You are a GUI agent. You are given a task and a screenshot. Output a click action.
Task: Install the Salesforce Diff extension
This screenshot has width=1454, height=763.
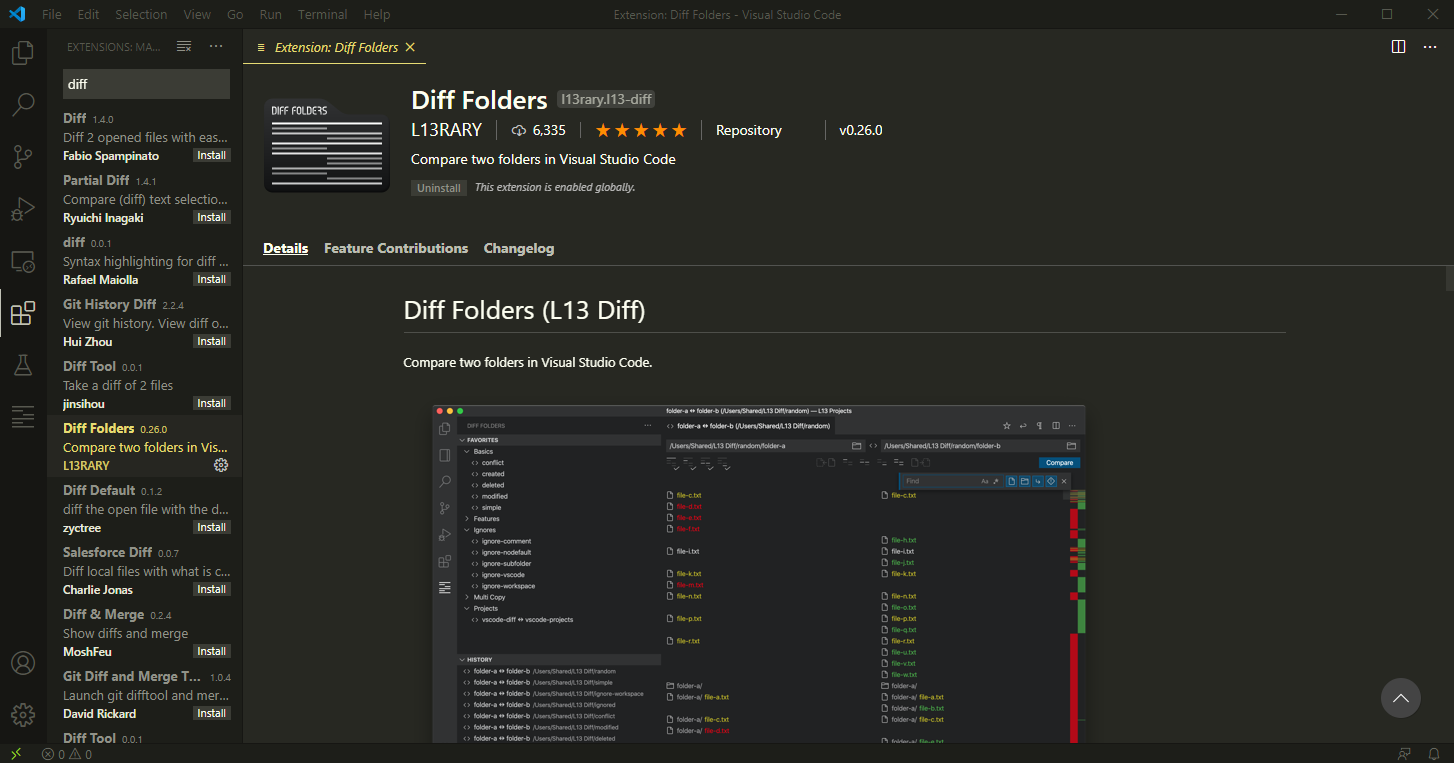[x=211, y=589]
